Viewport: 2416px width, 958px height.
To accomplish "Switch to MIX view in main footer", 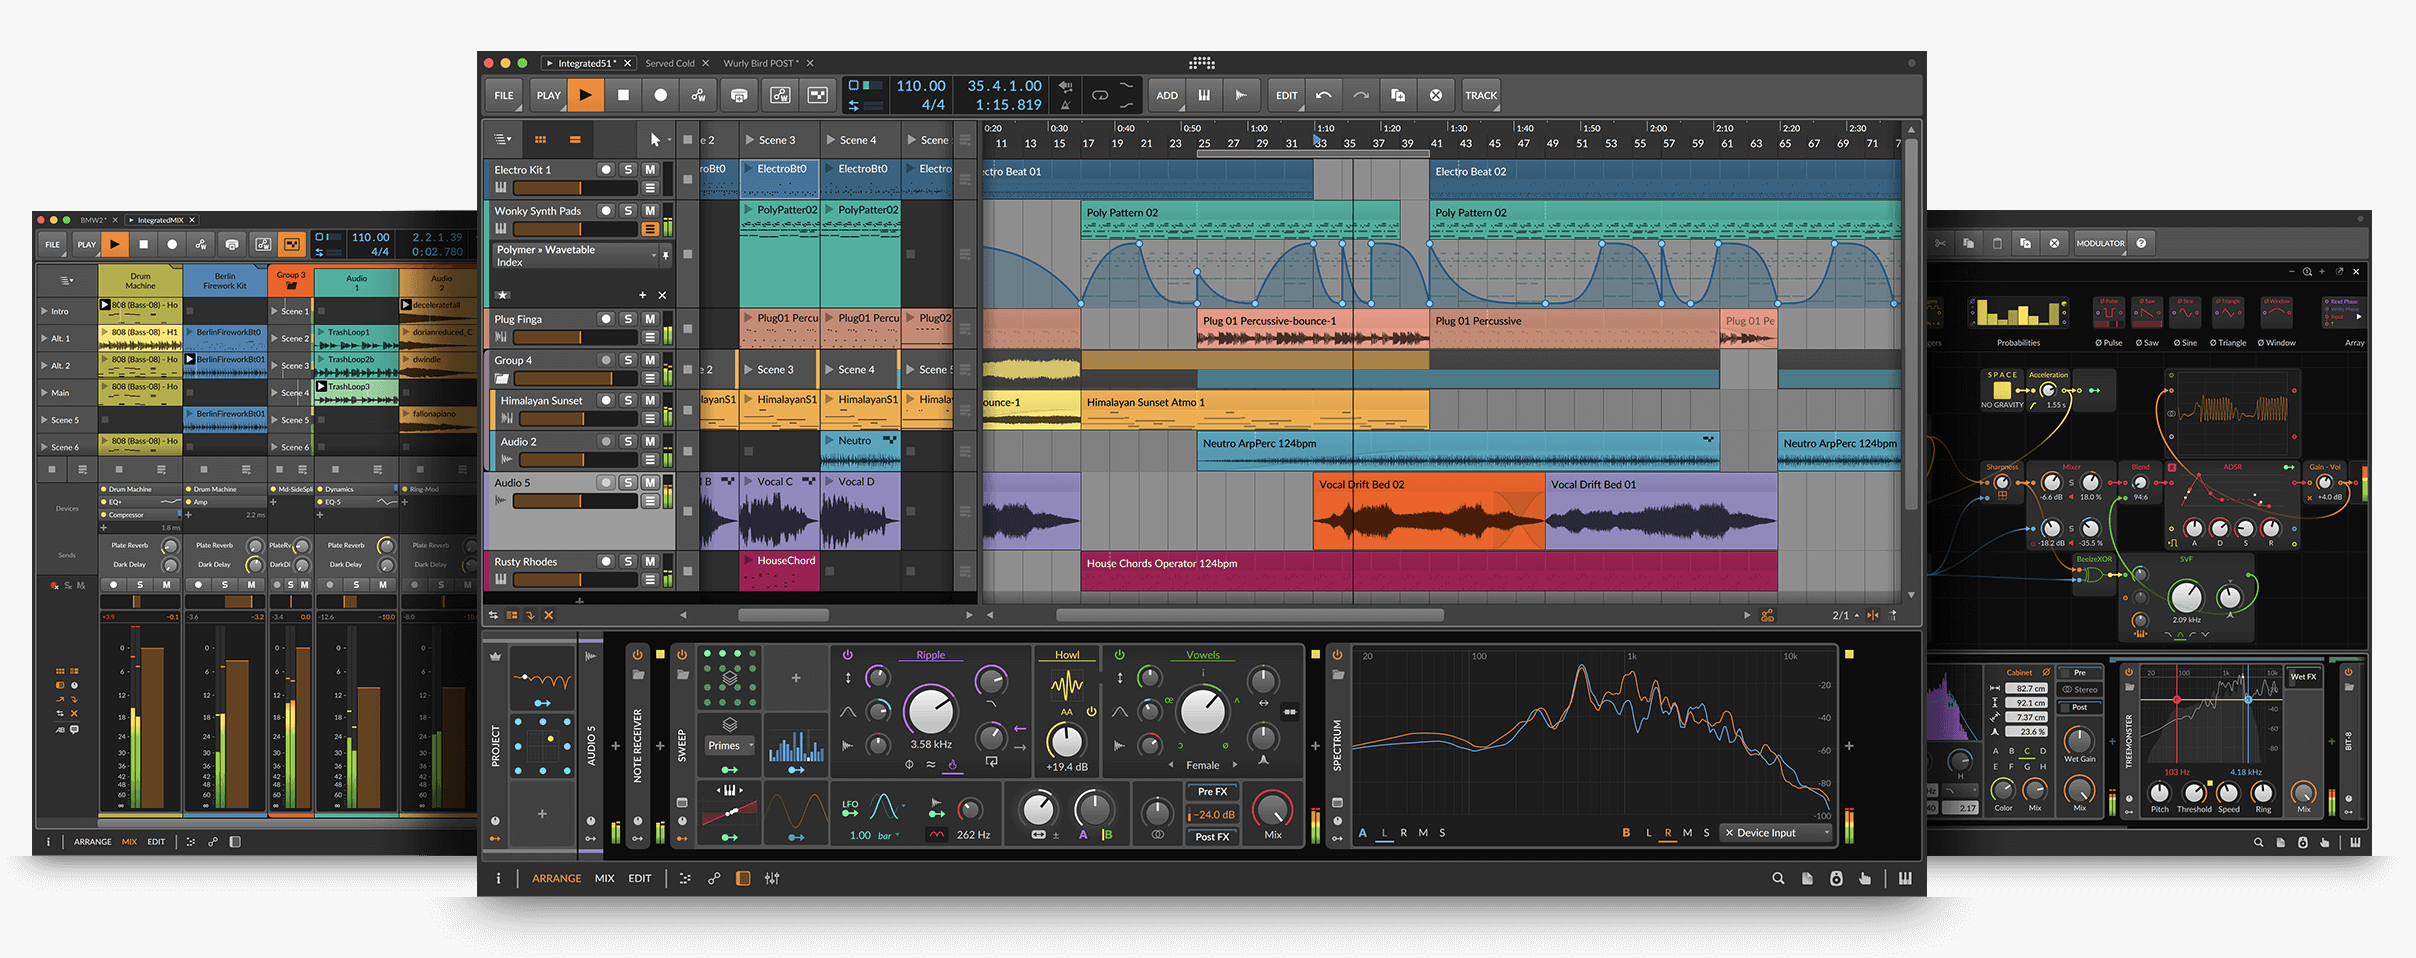I will click(604, 879).
